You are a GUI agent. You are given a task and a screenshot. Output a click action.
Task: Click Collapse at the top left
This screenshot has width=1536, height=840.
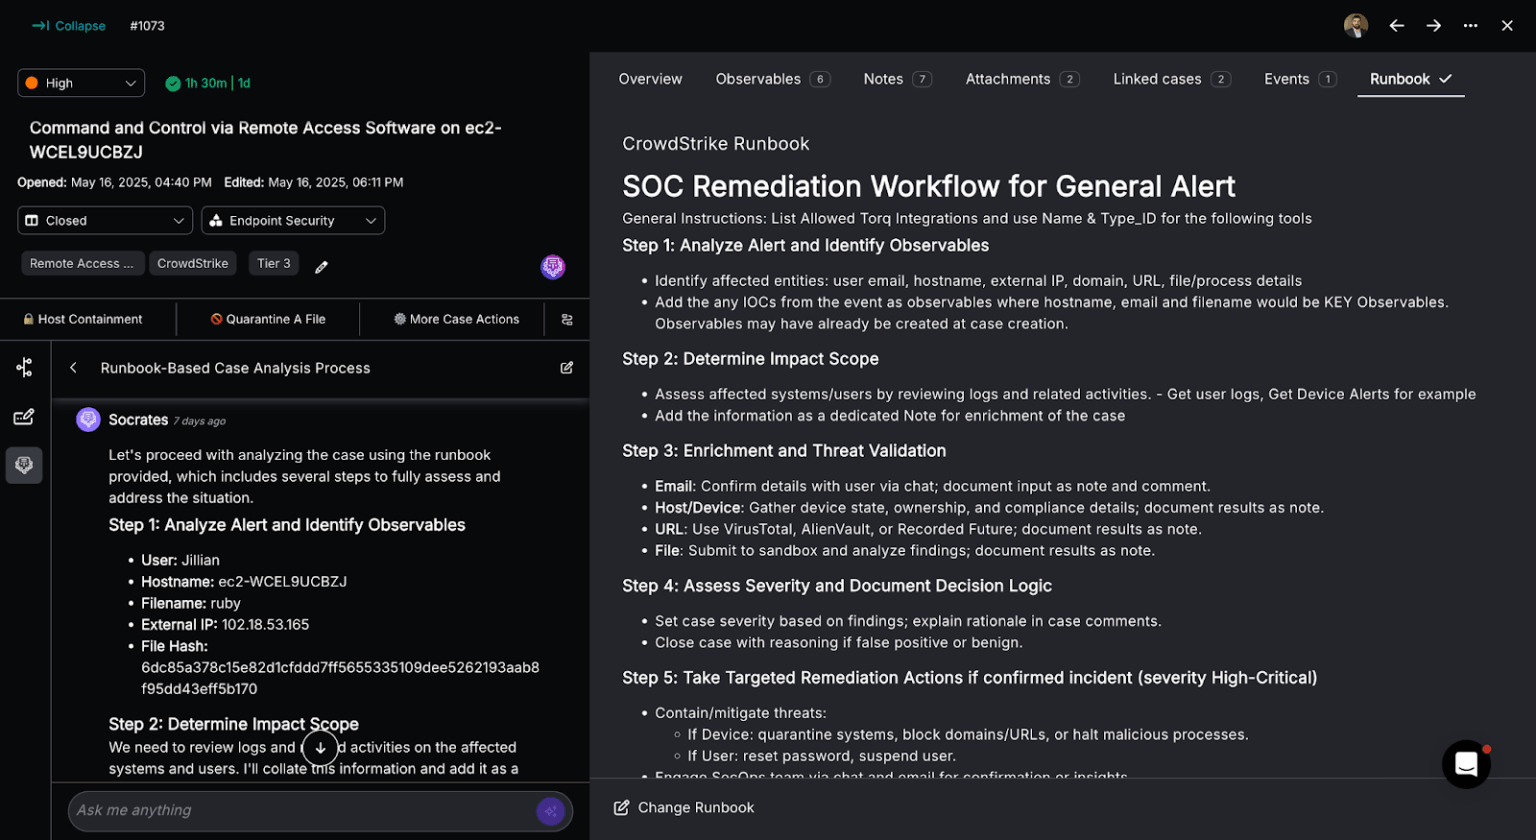(68, 26)
